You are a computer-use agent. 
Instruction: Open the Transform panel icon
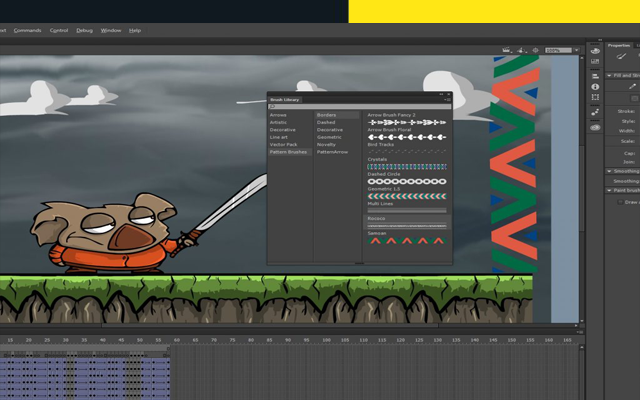tap(595, 99)
